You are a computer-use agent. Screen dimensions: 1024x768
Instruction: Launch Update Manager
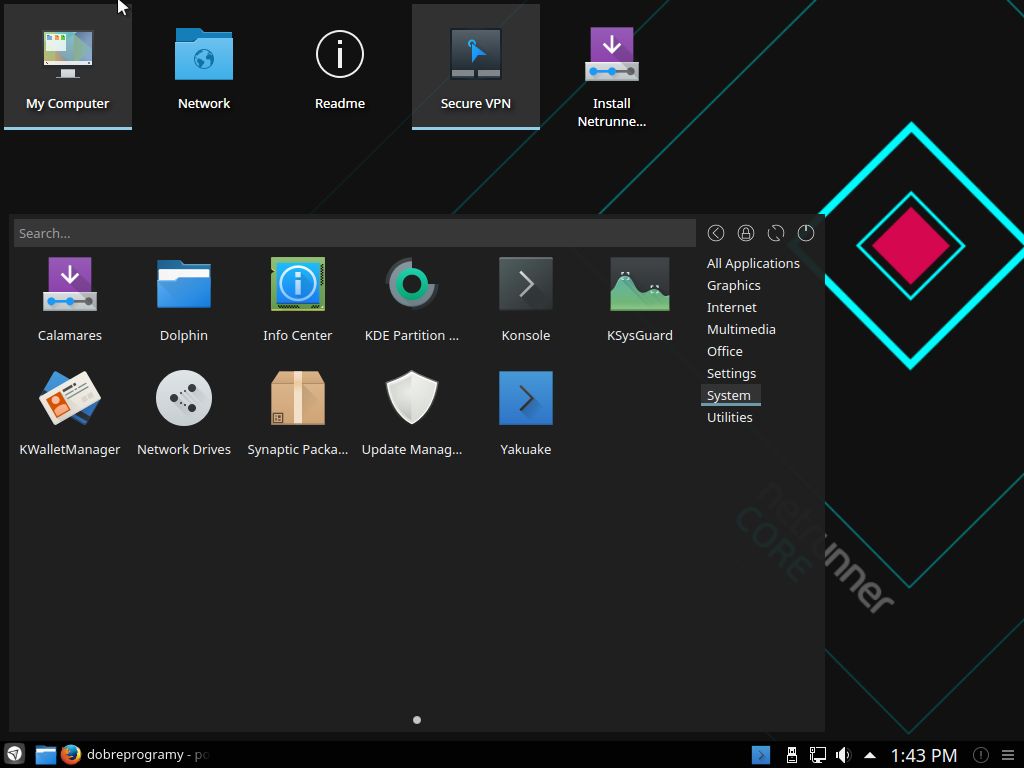(x=411, y=413)
